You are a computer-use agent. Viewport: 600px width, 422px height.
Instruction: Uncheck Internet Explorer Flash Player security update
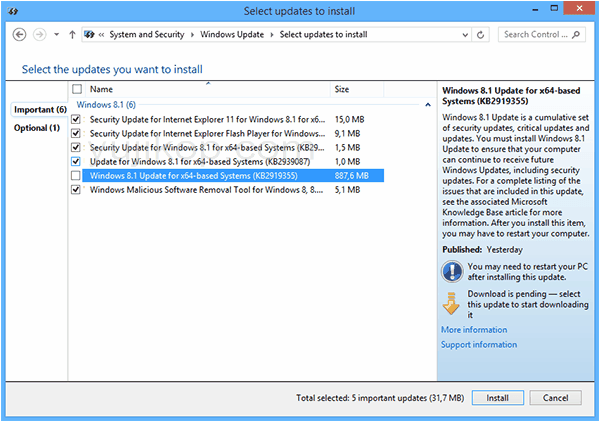(x=76, y=134)
